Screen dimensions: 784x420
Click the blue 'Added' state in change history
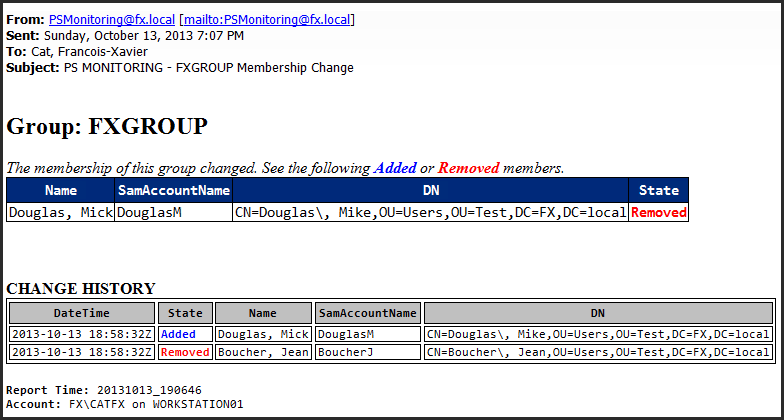point(186,334)
